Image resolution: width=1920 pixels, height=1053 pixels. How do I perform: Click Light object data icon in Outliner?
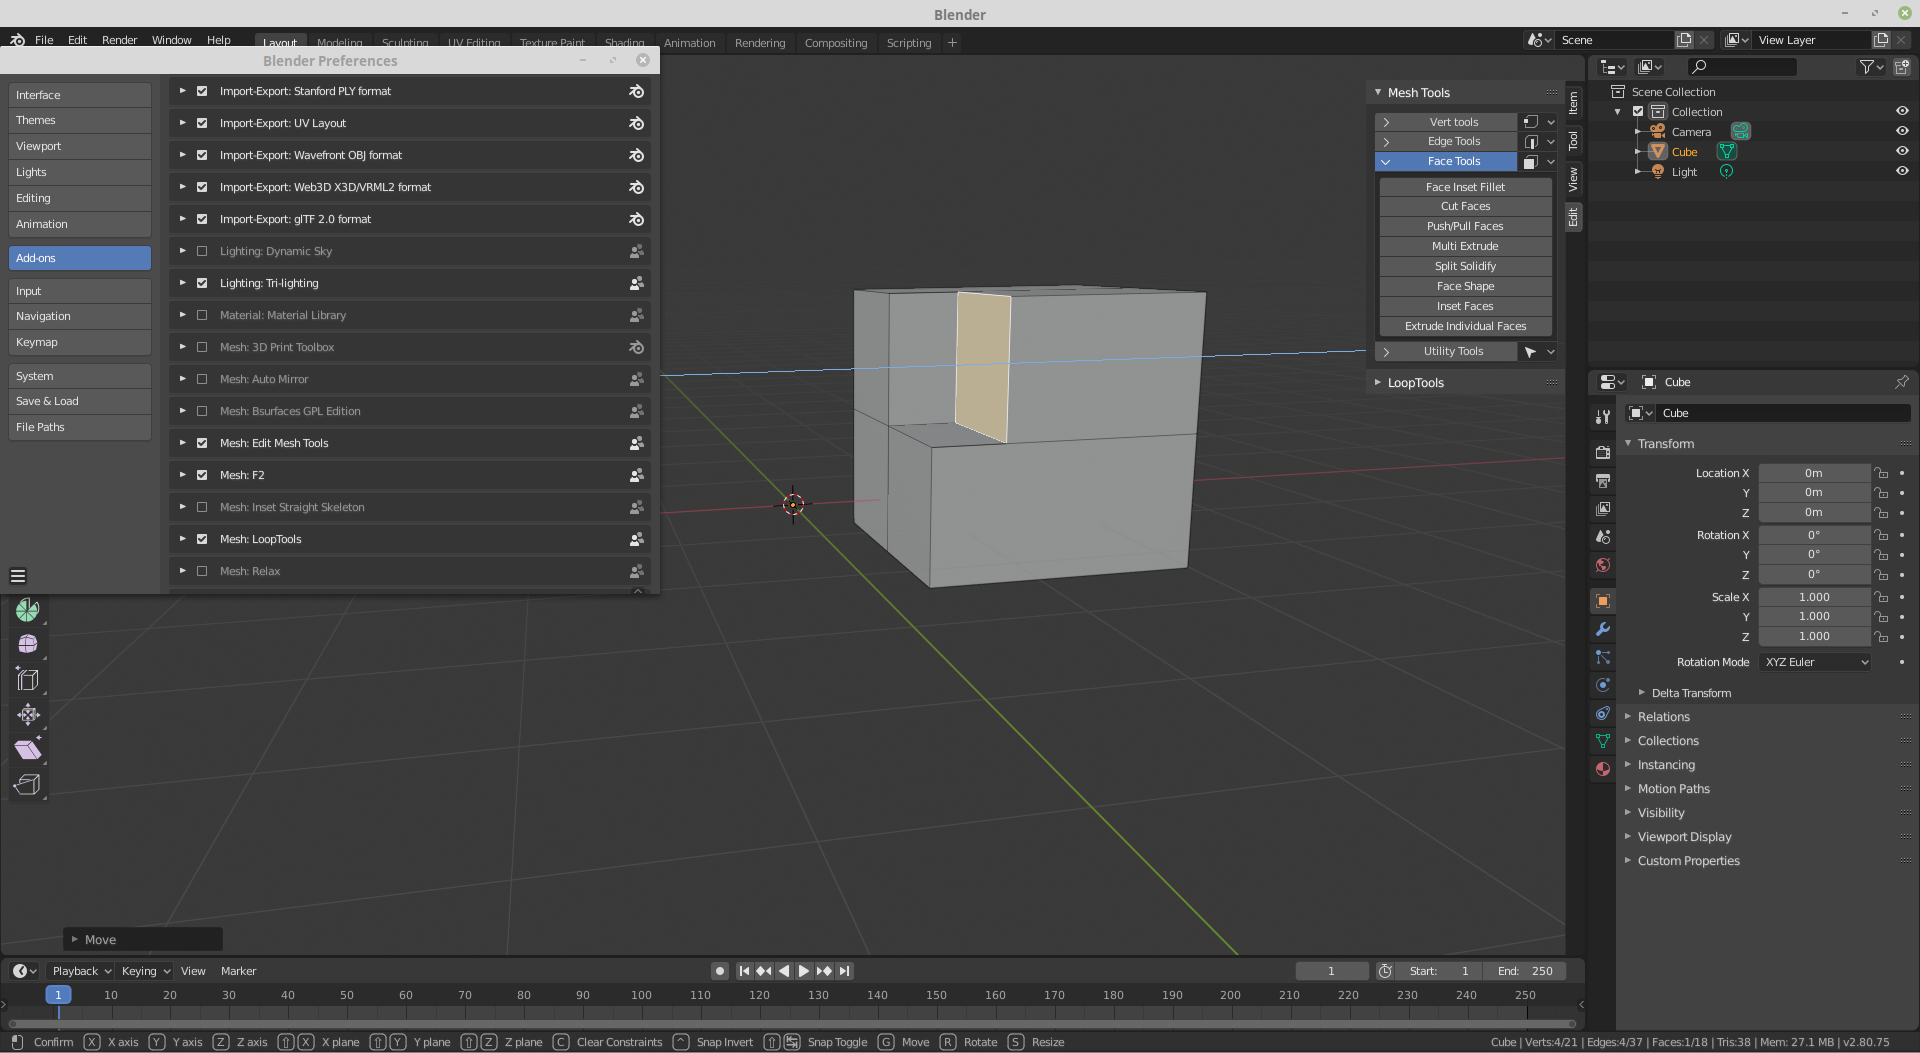[1726, 172]
